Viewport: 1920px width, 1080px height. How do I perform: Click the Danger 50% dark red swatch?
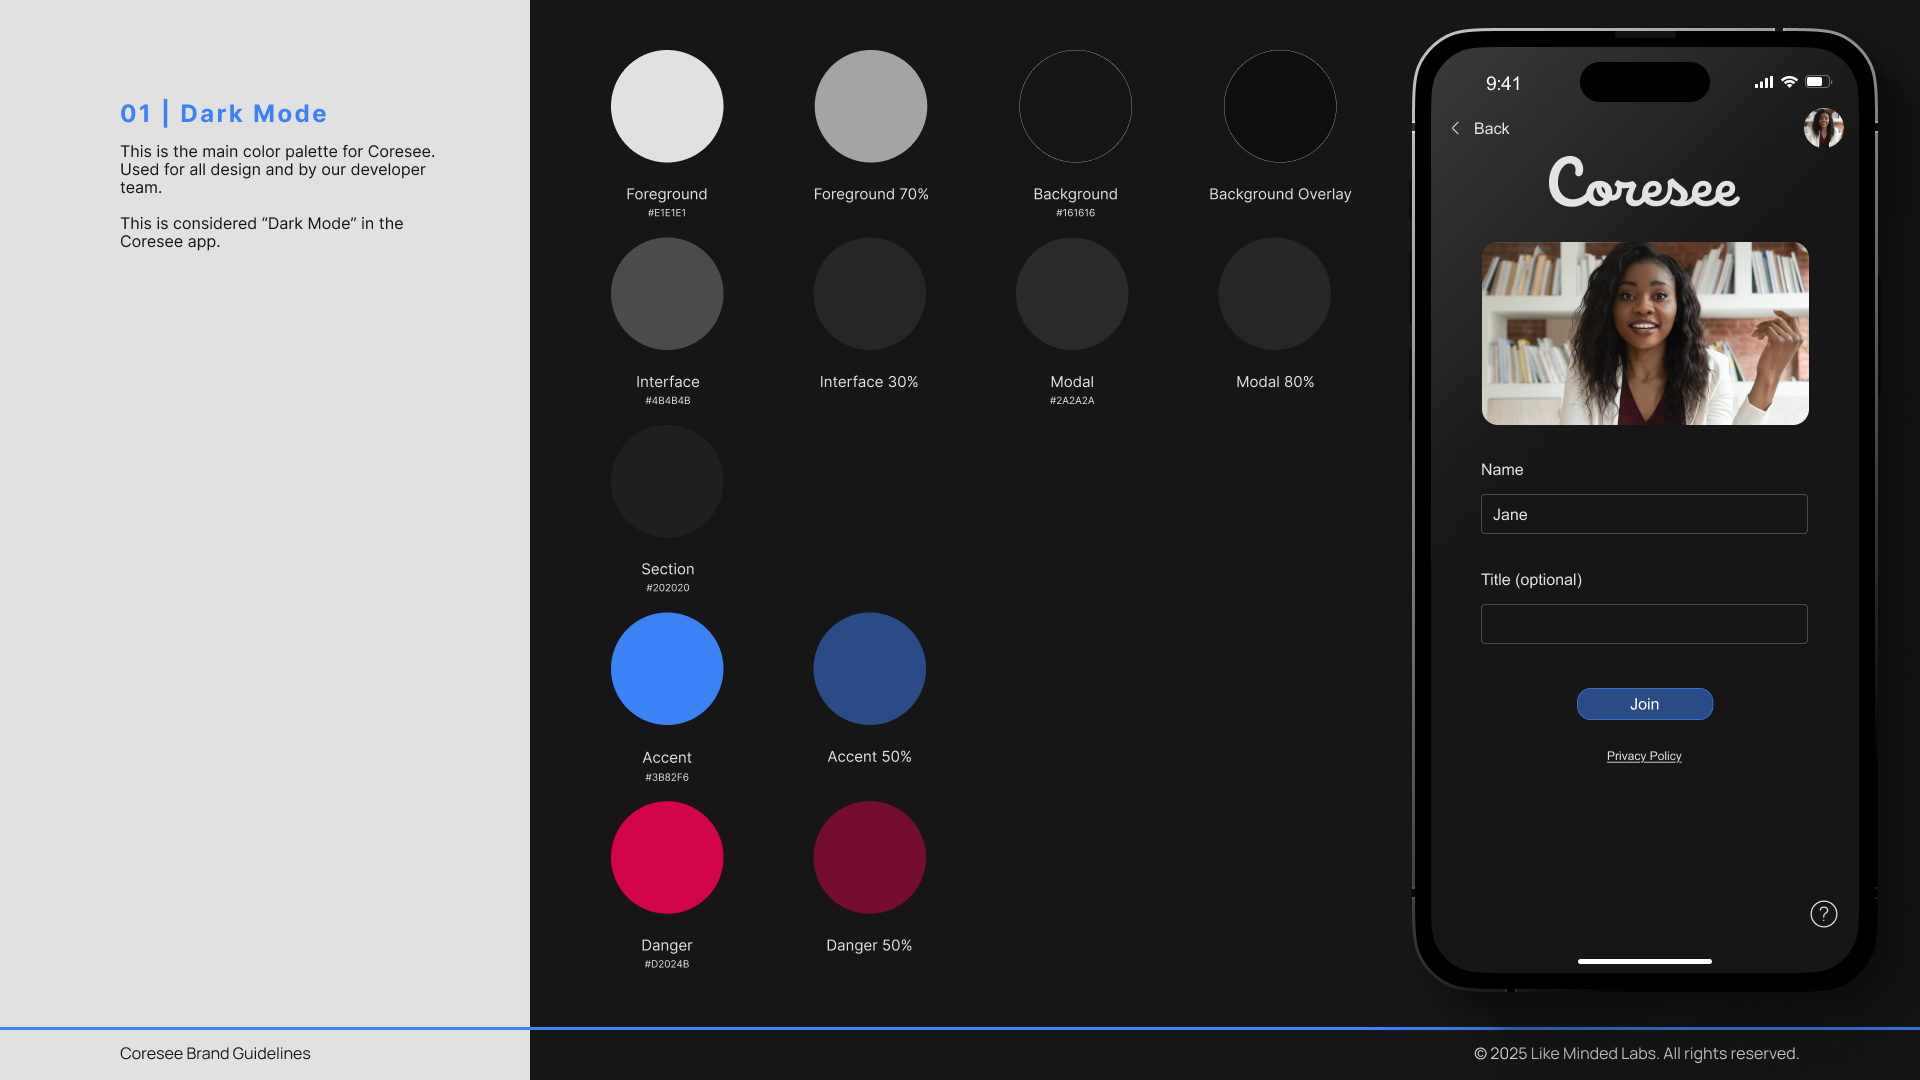(869, 857)
